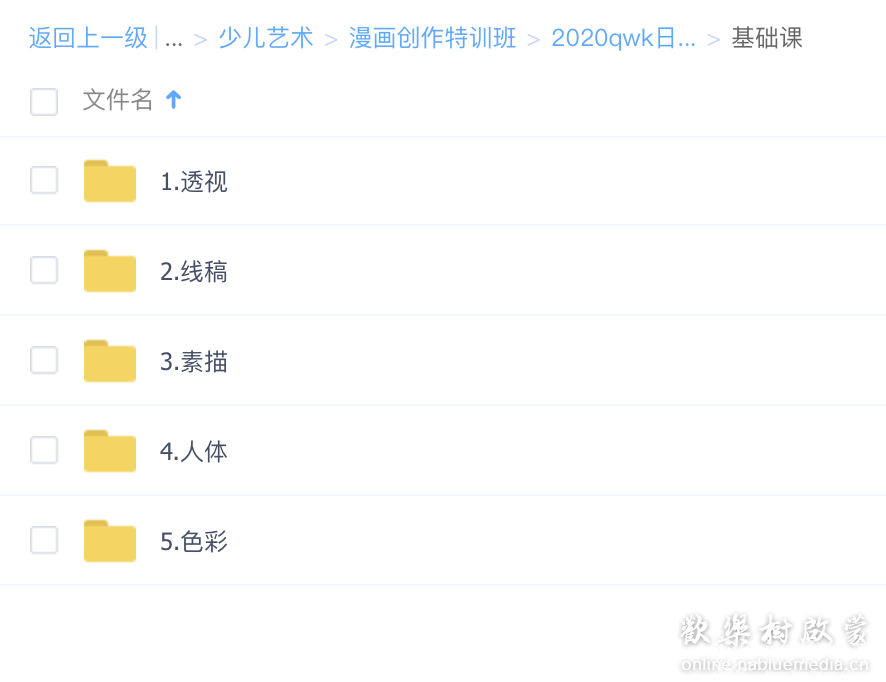
Task: Open the 4.人体 folder icon
Action: tap(110, 451)
